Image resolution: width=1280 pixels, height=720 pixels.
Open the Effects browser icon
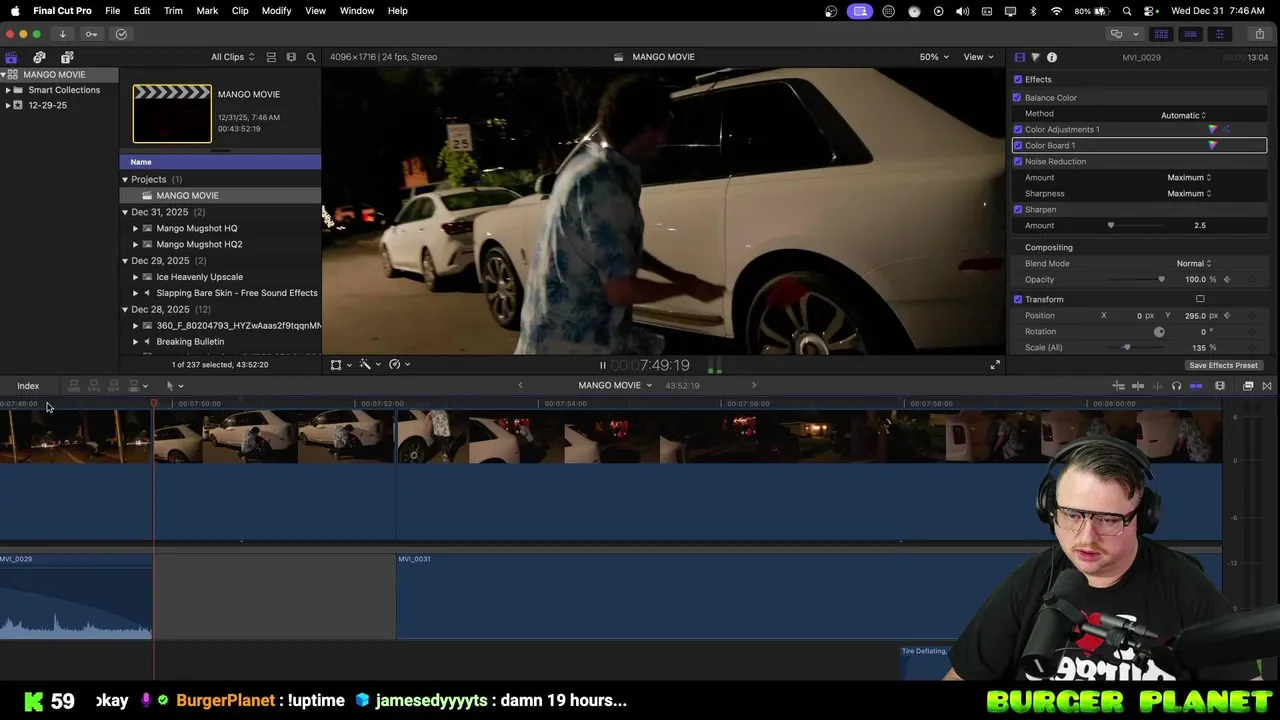tap(1248, 386)
